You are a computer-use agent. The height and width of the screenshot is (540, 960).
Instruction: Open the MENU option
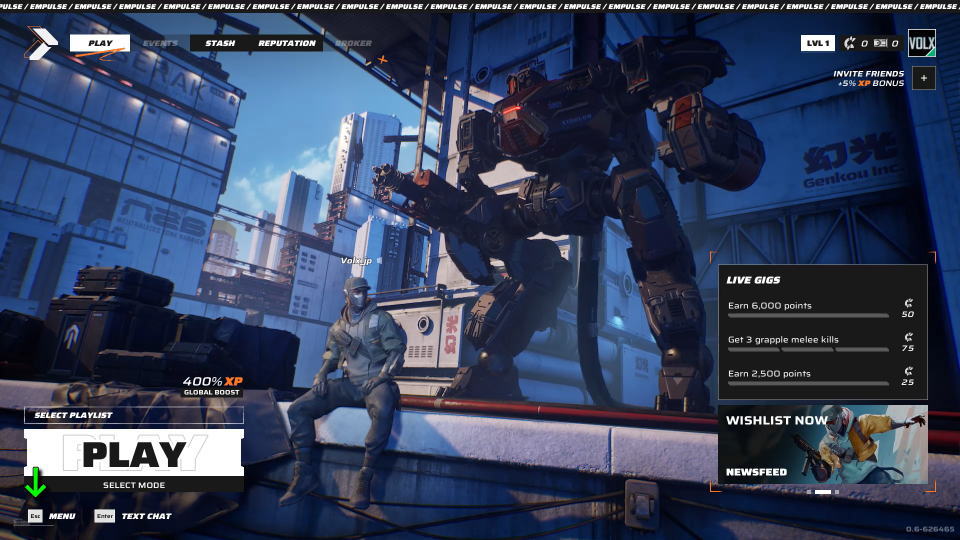pos(62,516)
